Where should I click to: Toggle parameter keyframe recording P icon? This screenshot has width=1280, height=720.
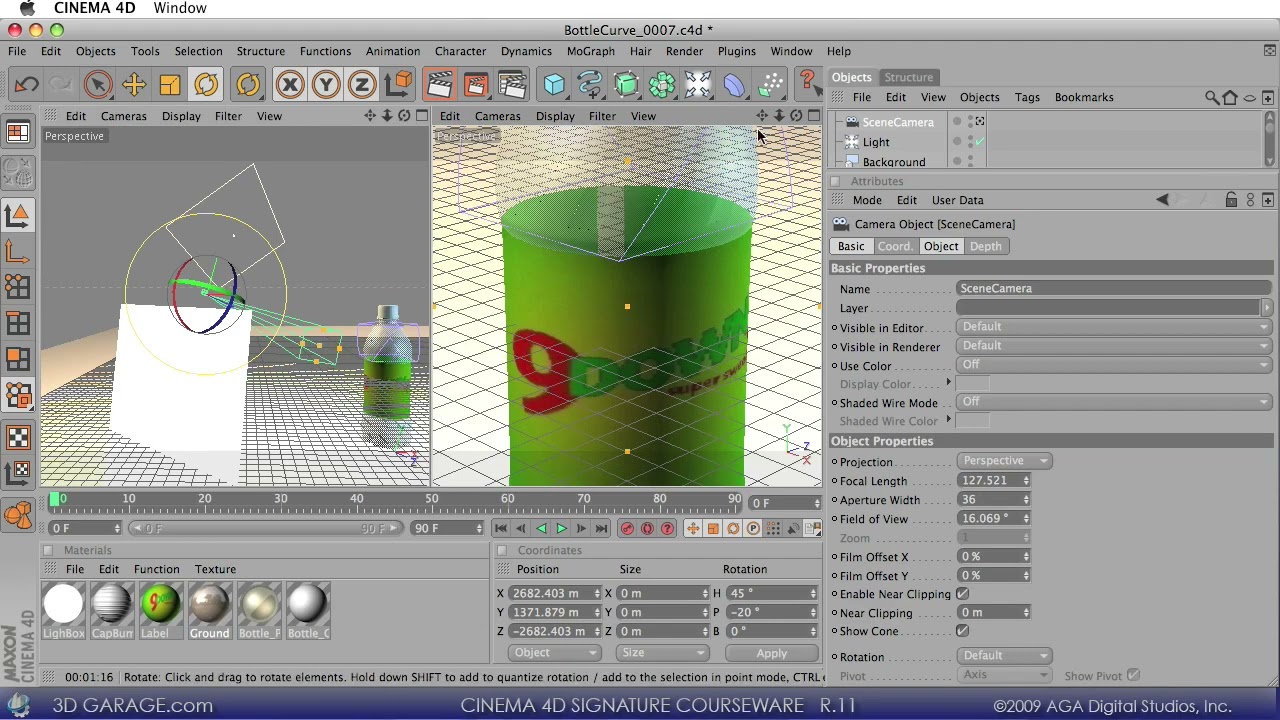753,528
